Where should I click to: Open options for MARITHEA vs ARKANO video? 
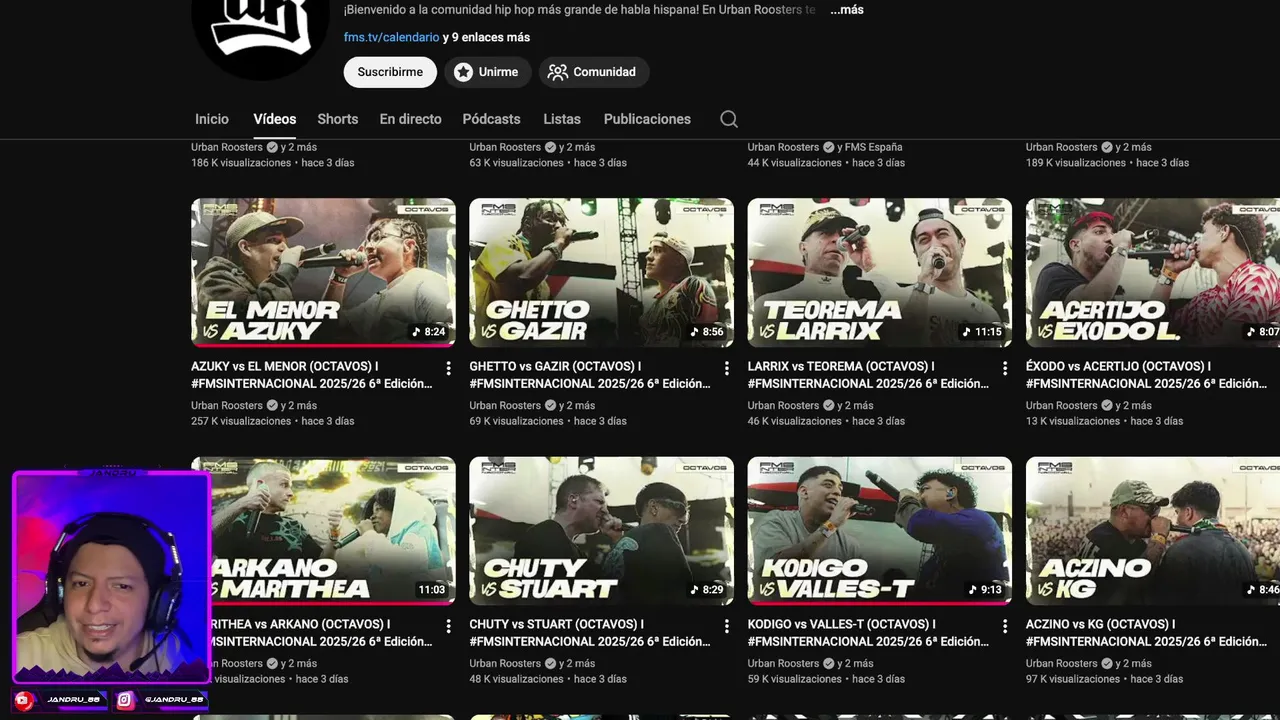pyautogui.click(x=449, y=627)
